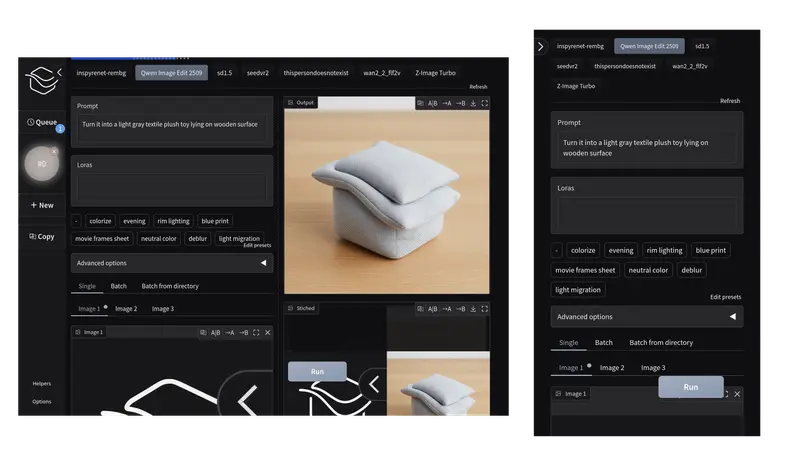The height and width of the screenshot is (460, 800).
Task: Send Stiched image to slot A
Action: [447, 309]
